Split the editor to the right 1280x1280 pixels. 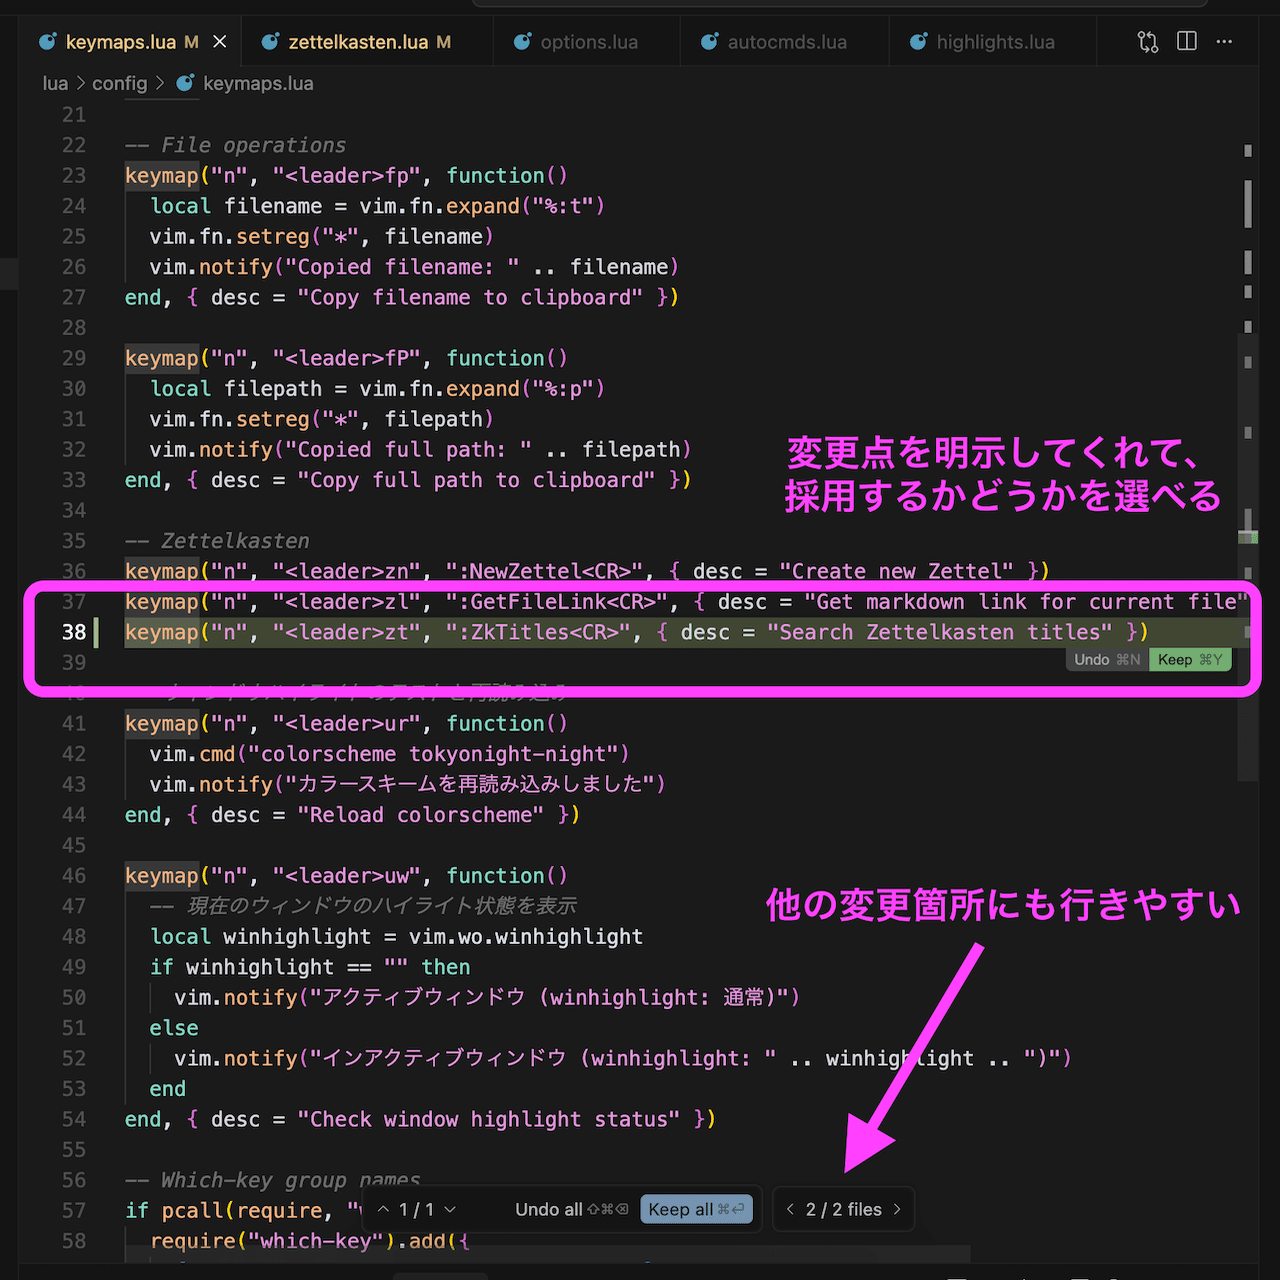pyautogui.click(x=1187, y=42)
